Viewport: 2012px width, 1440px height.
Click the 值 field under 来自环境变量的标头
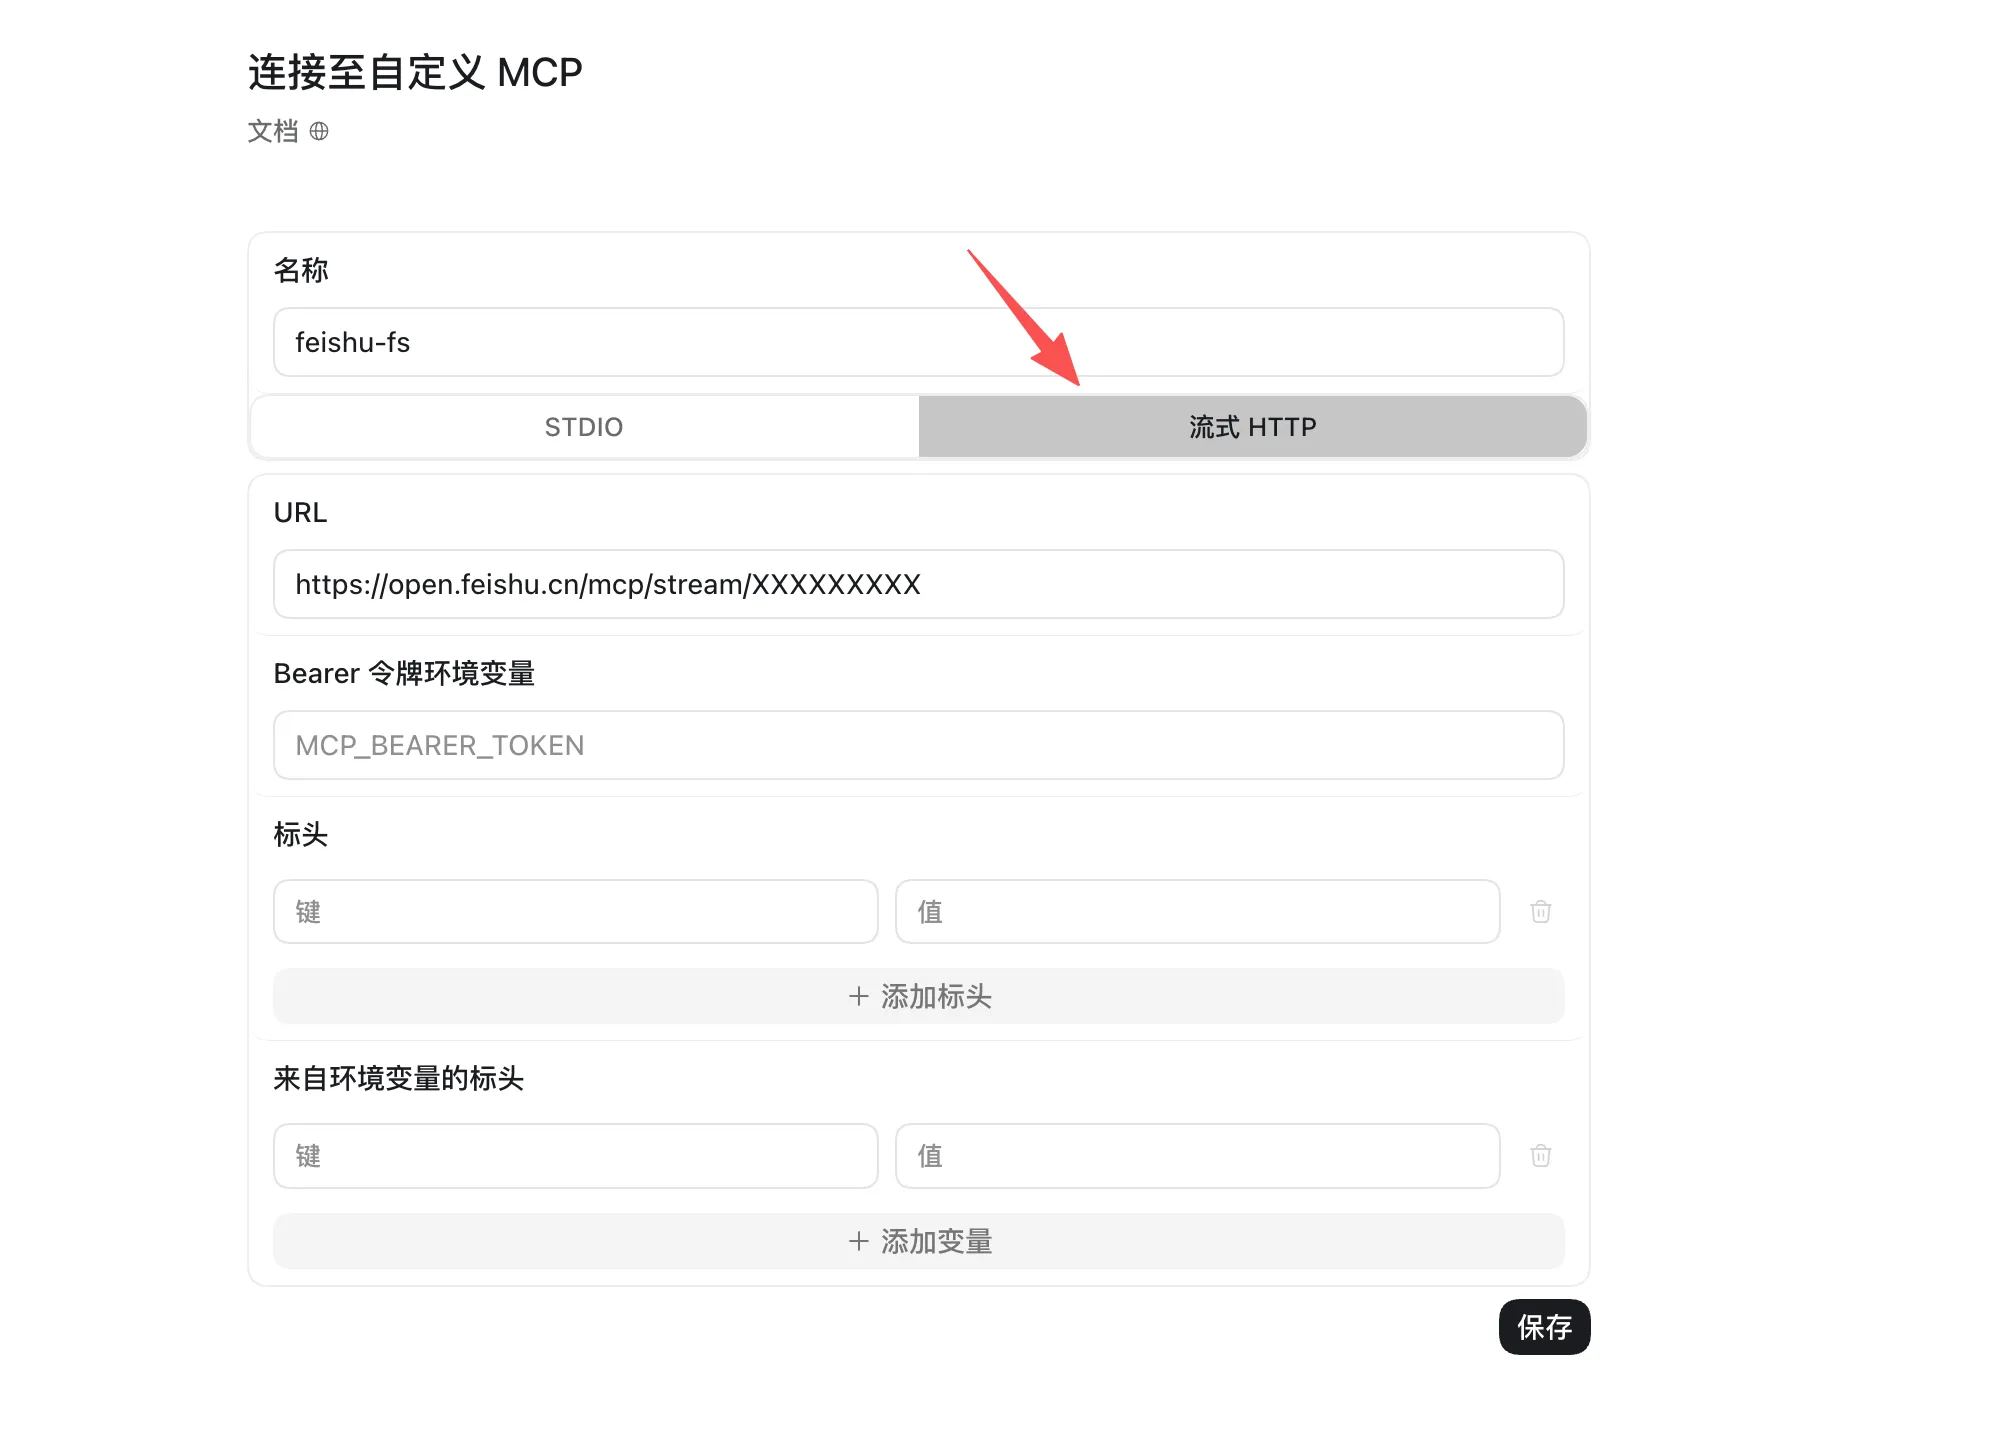pyautogui.click(x=1198, y=1156)
